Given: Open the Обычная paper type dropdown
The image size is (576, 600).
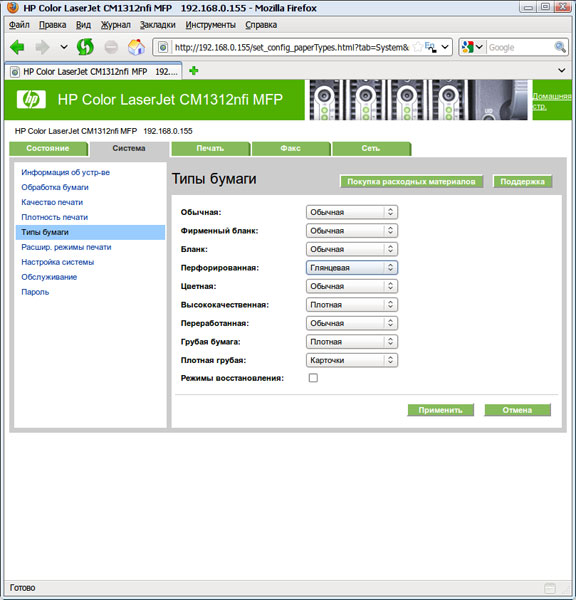Looking at the screenshot, I should point(352,212).
